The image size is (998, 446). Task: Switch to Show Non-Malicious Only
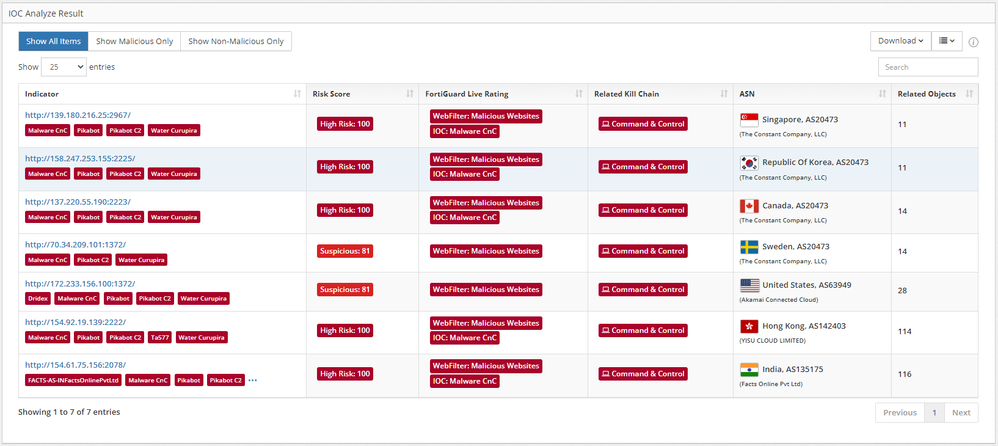click(236, 41)
